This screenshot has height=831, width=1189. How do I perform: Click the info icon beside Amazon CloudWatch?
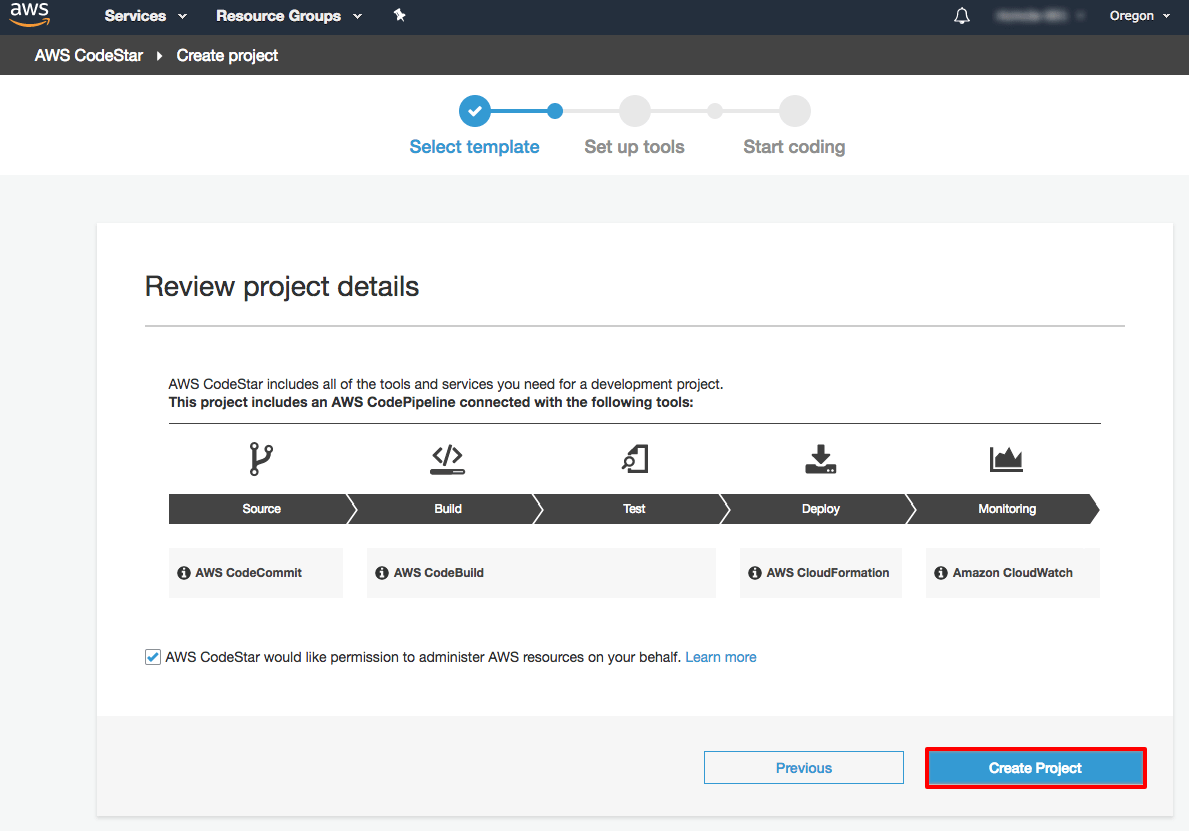click(x=940, y=573)
